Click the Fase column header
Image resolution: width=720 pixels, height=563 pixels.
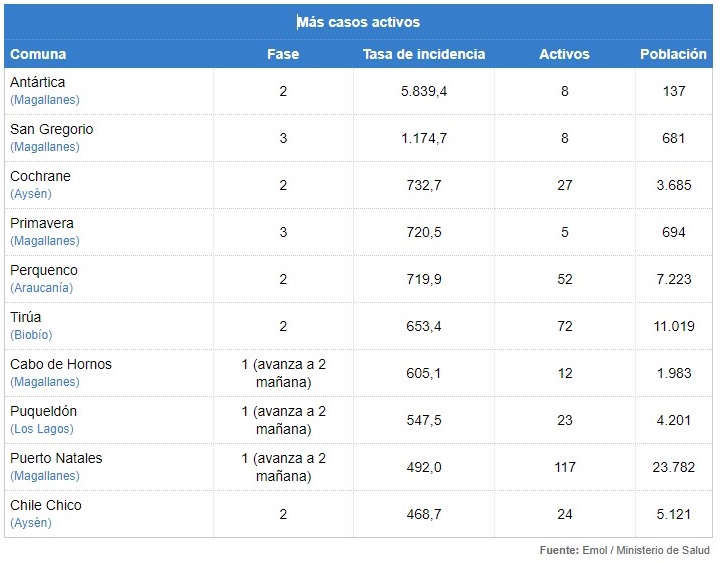tap(283, 54)
